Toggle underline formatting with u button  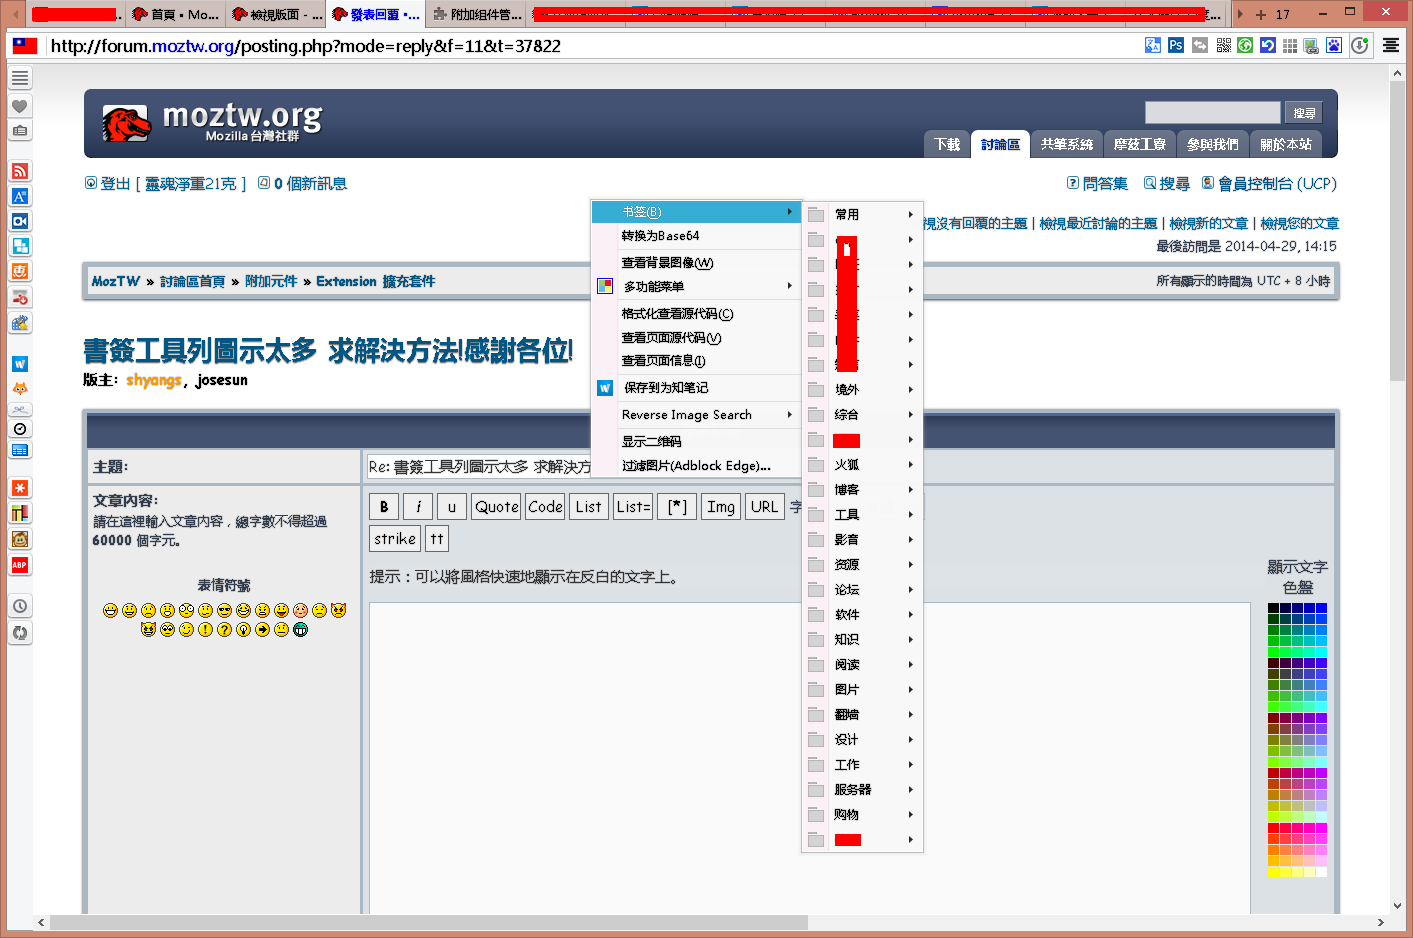click(x=451, y=507)
